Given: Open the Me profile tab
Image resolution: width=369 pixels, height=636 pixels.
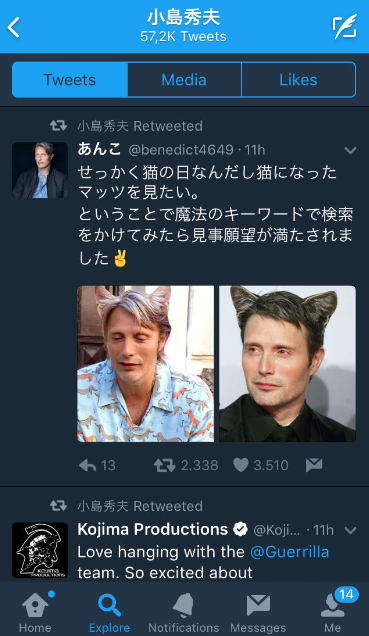Looking at the screenshot, I should (x=333, y=612).
